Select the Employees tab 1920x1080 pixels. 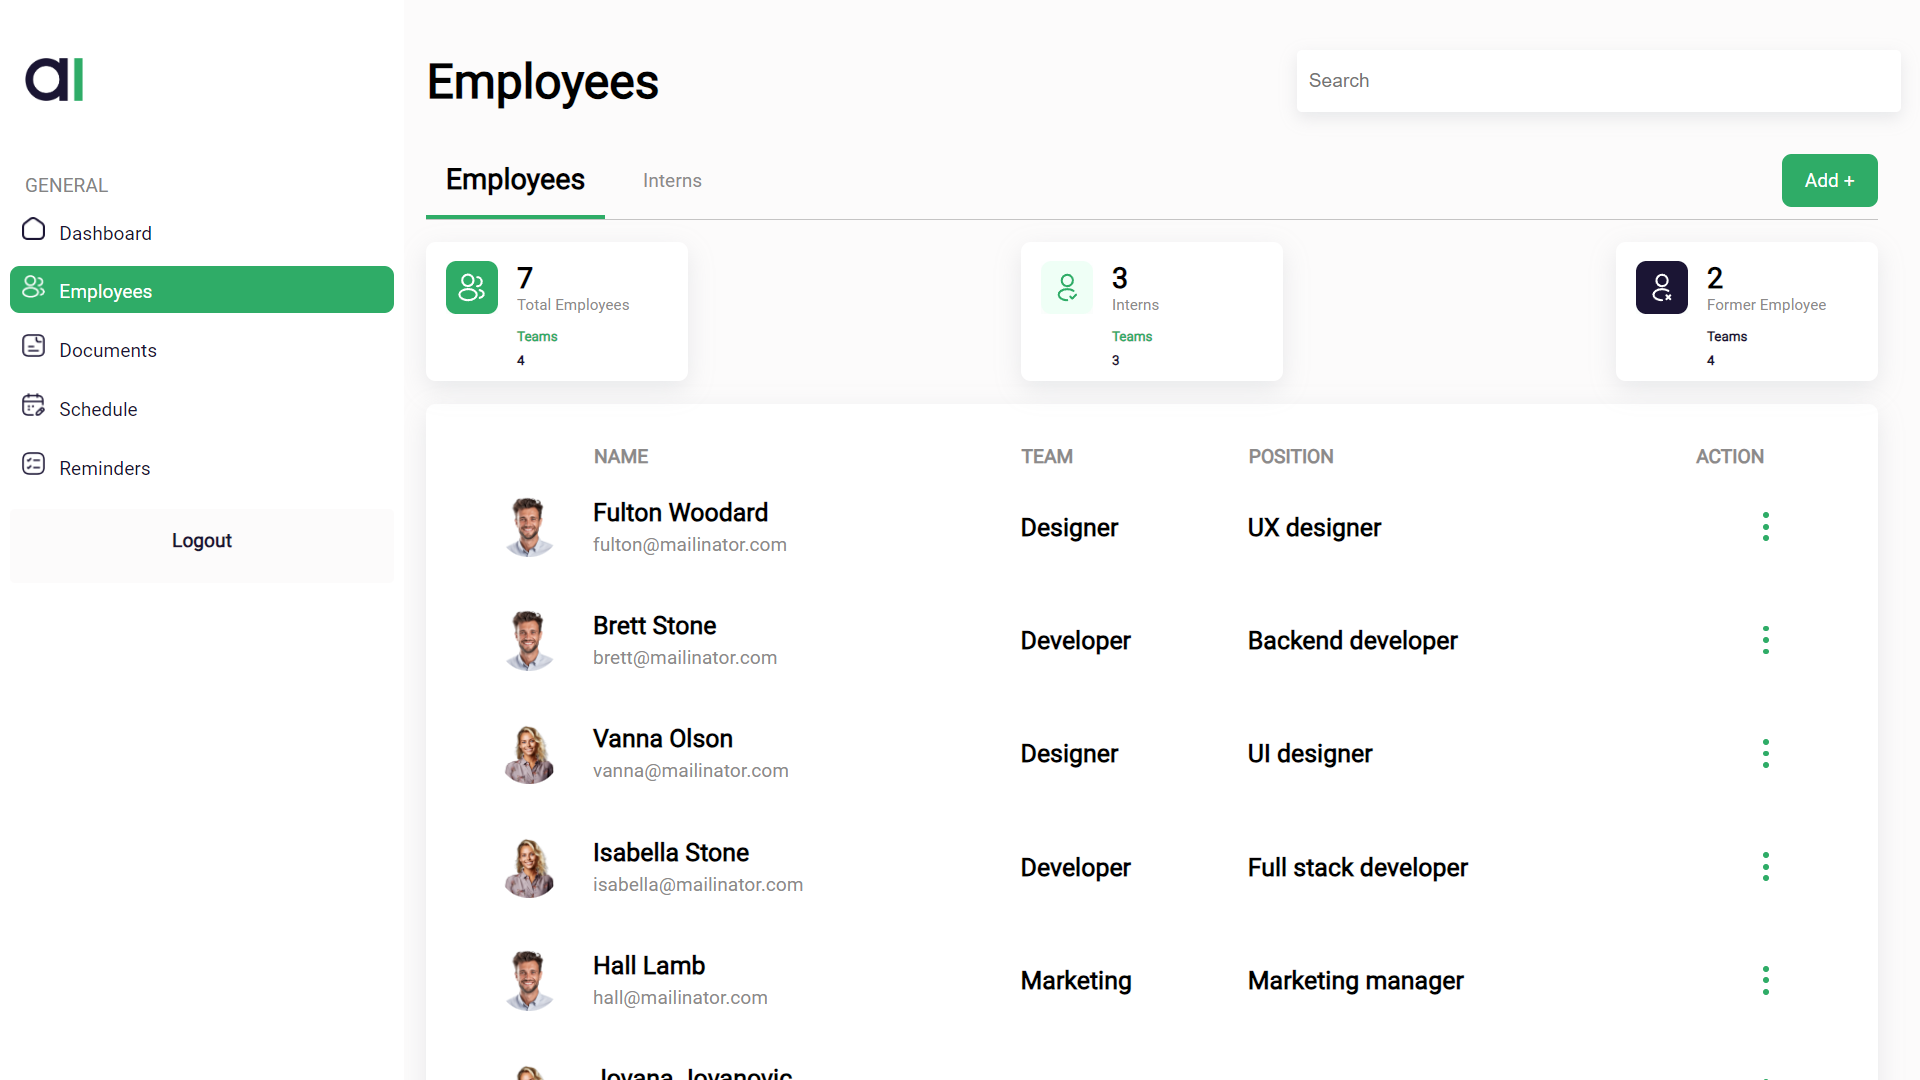[x=515, y=180]
